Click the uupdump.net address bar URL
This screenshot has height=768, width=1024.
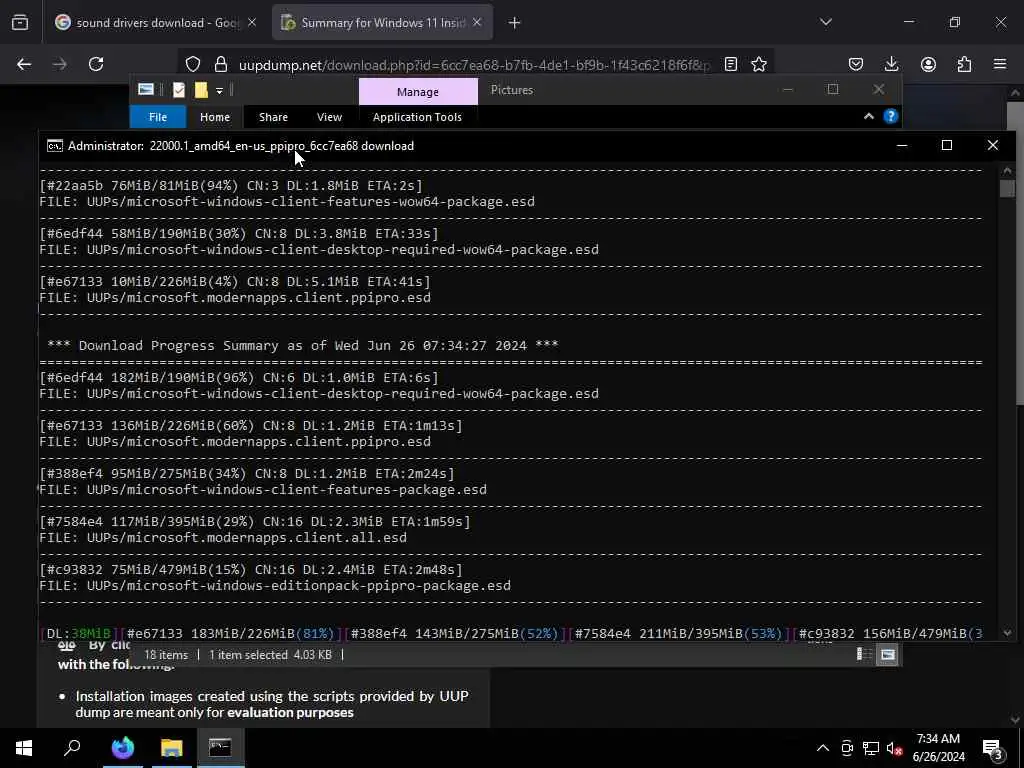474,65
